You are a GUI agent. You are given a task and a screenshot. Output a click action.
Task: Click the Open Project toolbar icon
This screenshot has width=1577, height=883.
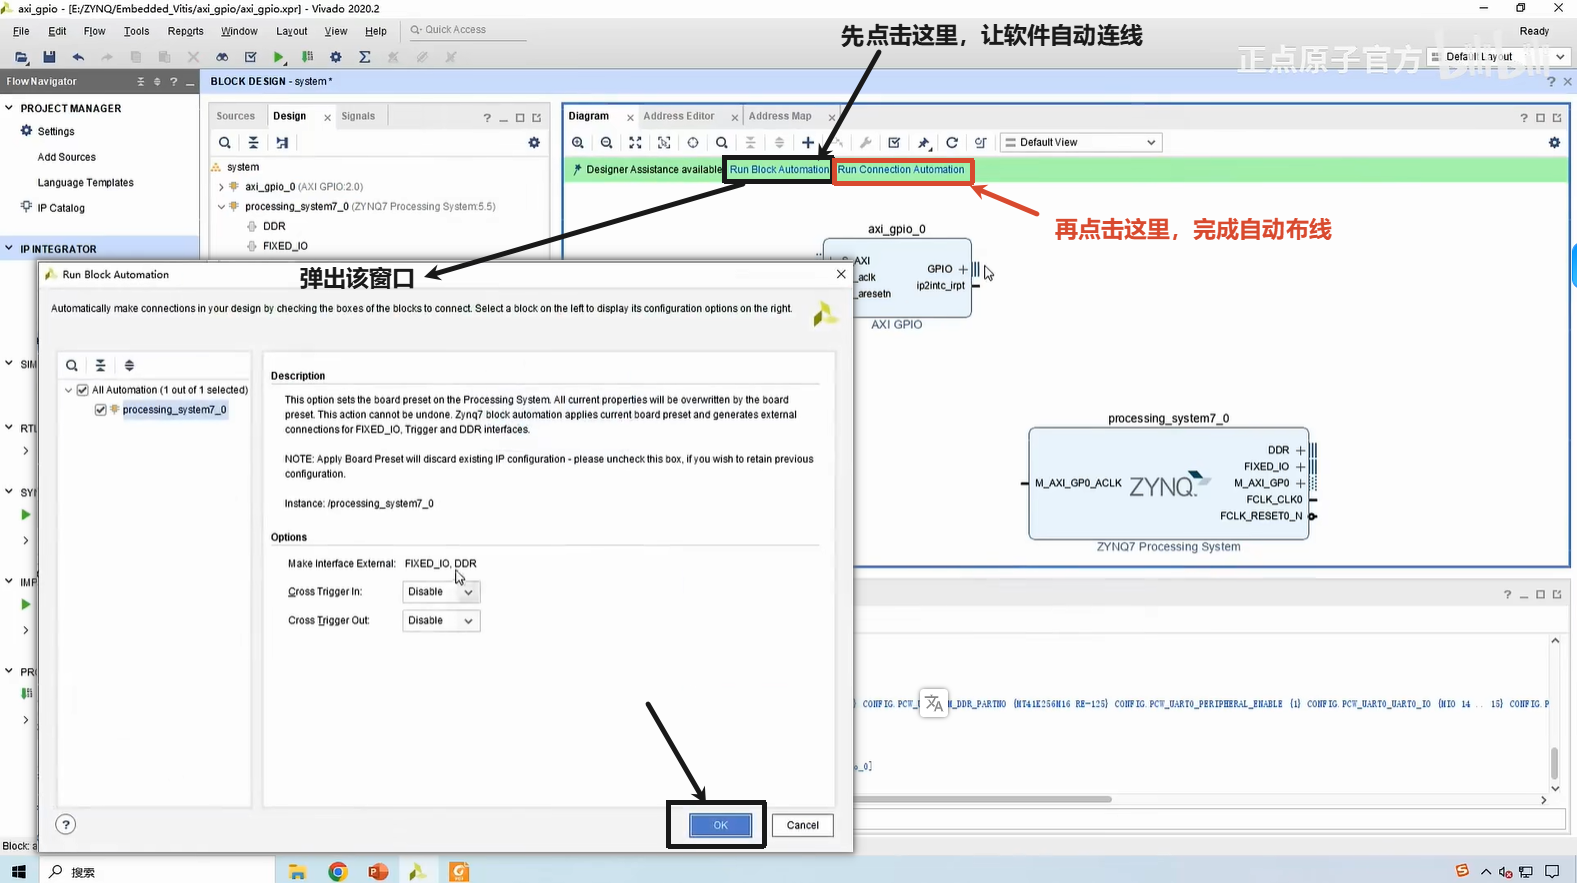21,57
